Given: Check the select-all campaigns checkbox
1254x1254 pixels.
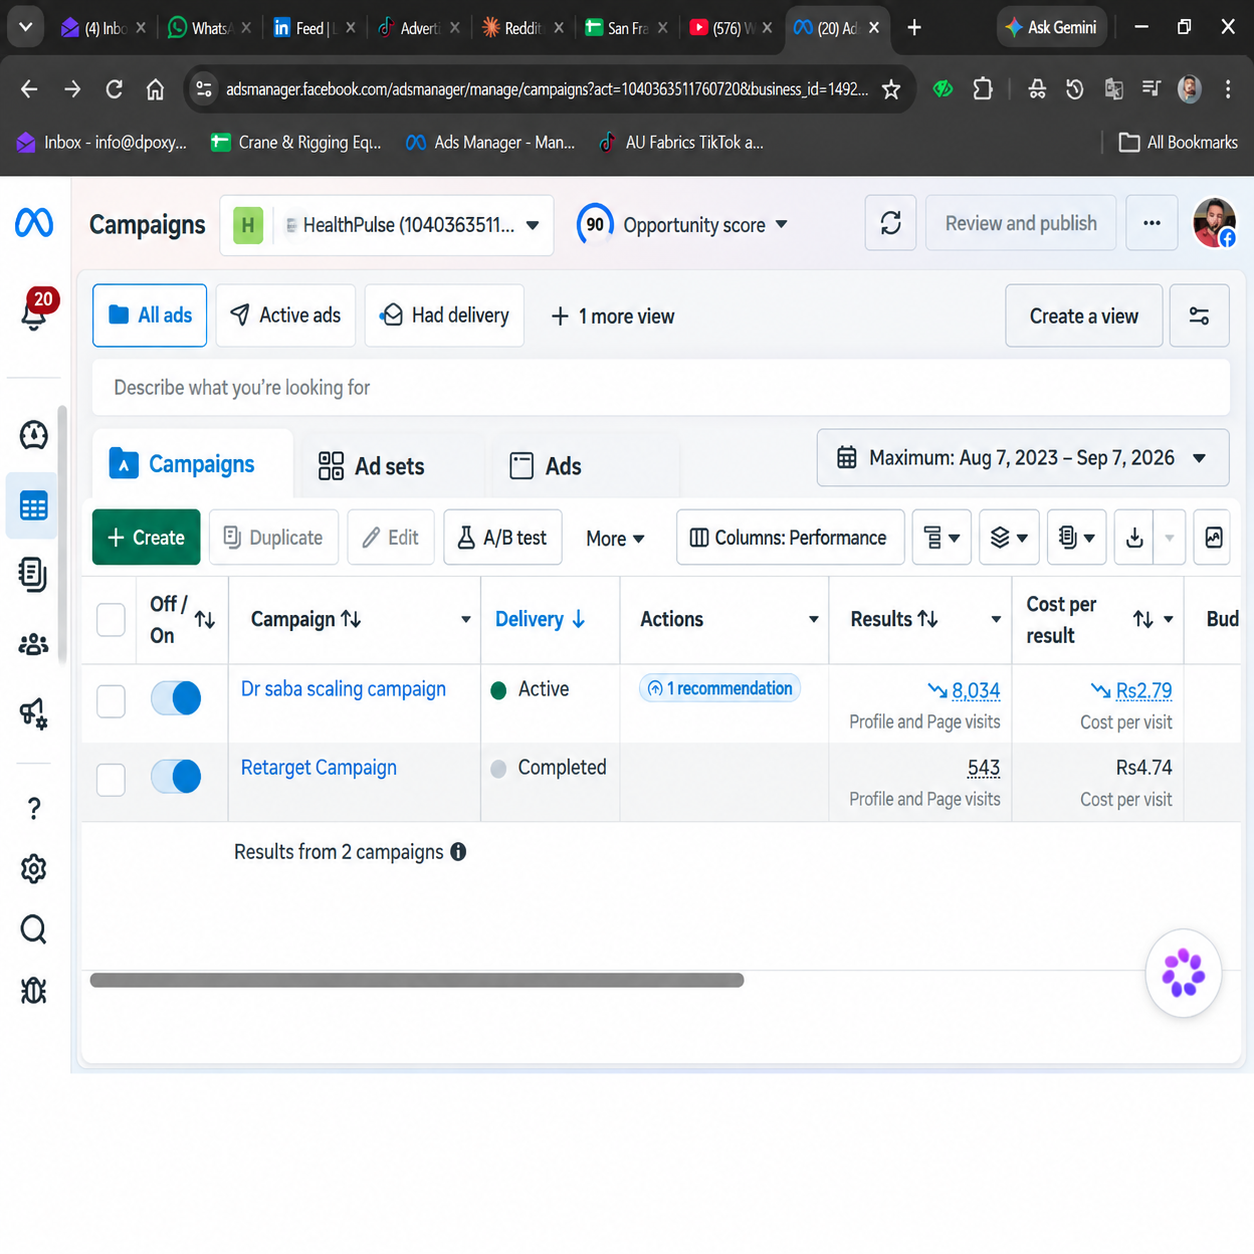Looking at the screenshot, I should 111,620.
